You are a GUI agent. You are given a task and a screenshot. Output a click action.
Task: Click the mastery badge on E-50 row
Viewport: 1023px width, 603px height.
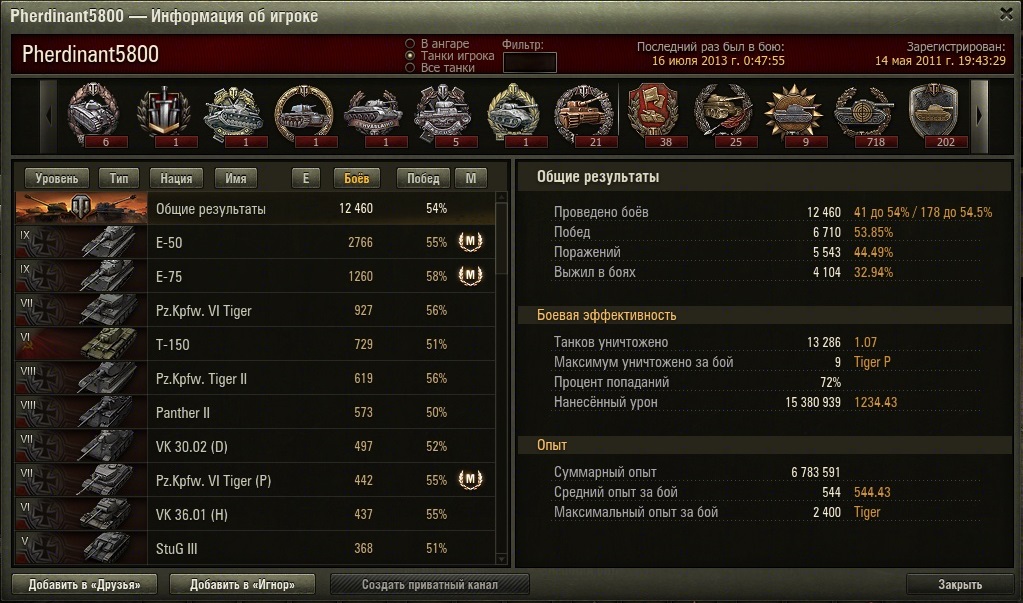pos(470,242)
